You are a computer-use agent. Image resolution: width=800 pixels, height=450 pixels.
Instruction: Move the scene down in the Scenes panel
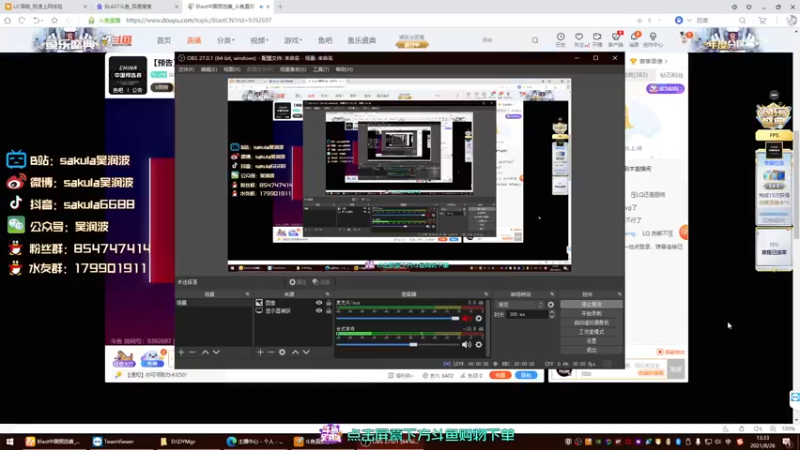pos(216,352)
